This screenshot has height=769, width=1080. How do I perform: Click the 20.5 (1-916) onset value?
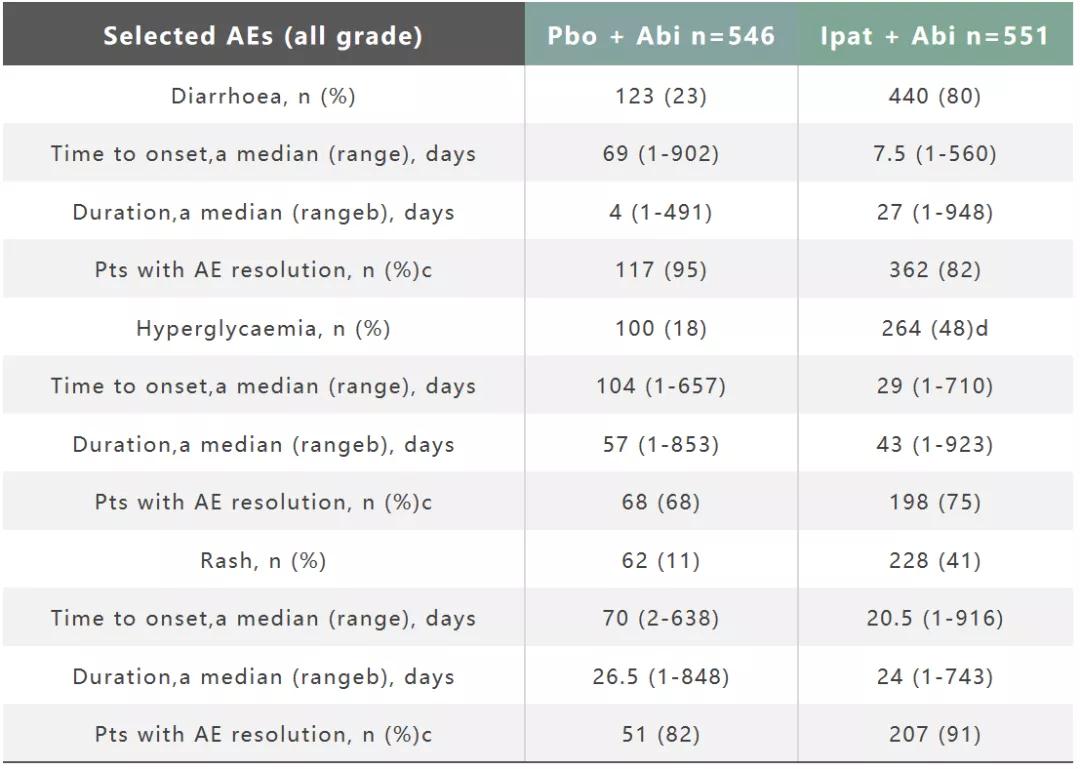tap(934, 618)
